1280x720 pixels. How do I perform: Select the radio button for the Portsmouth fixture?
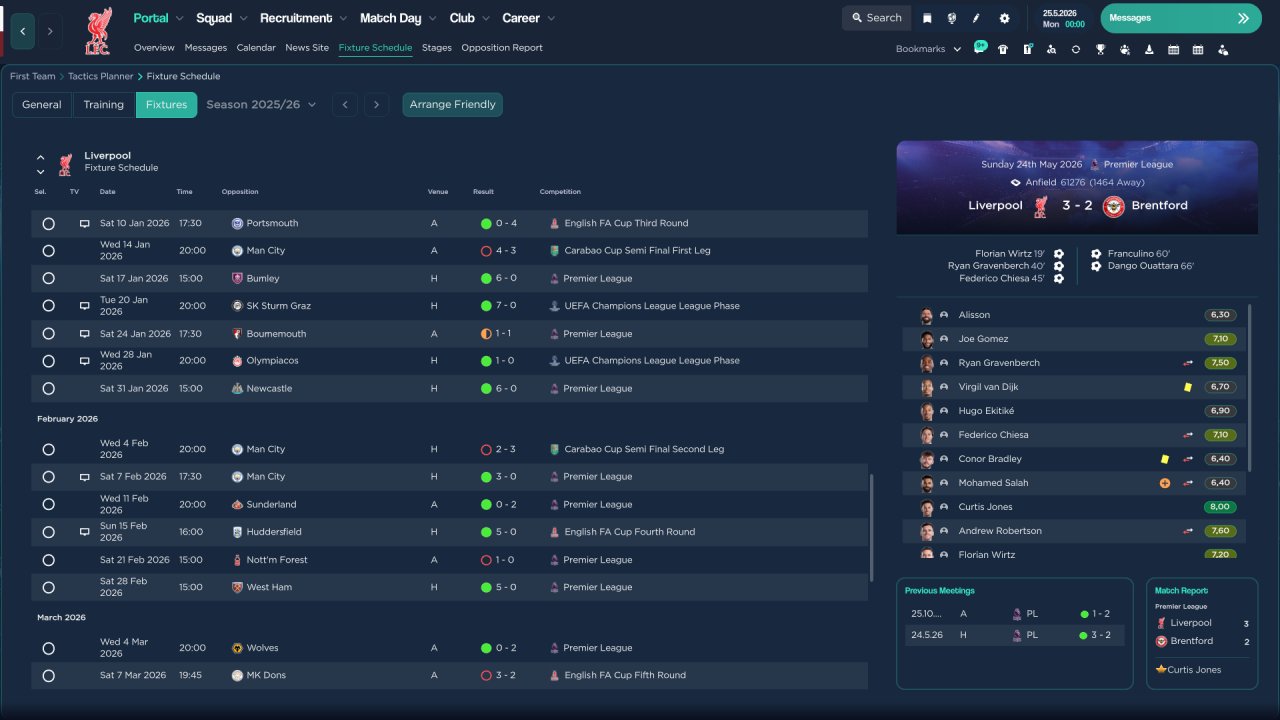coord(48,223)
